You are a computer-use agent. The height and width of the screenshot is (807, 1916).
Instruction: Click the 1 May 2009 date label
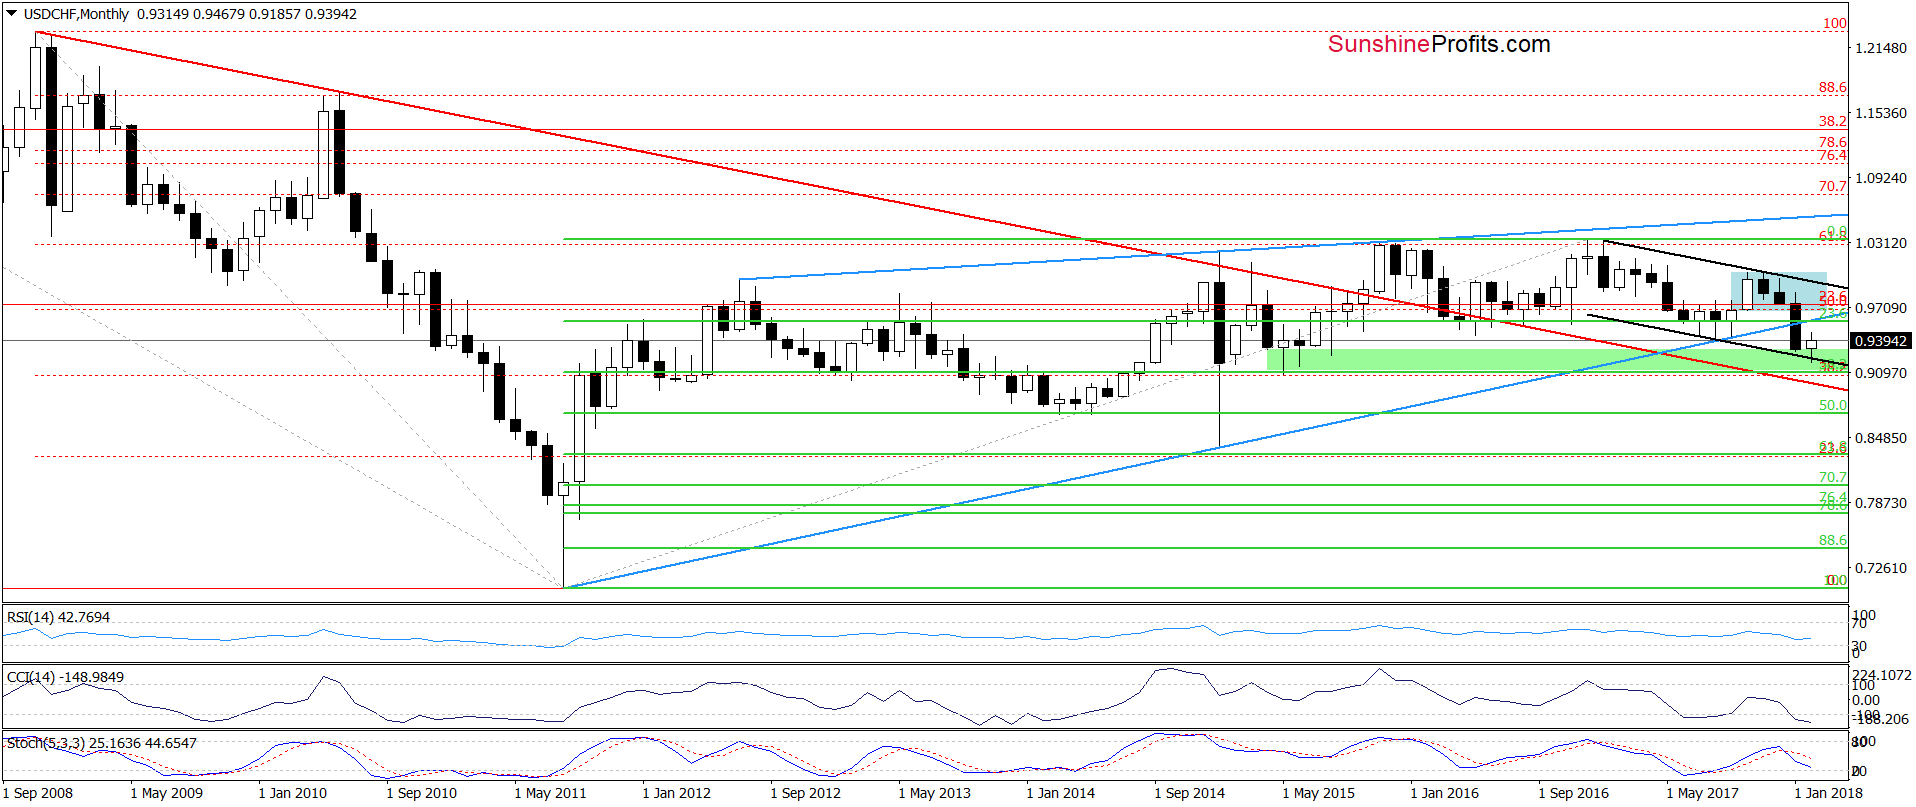pos(166,793)
